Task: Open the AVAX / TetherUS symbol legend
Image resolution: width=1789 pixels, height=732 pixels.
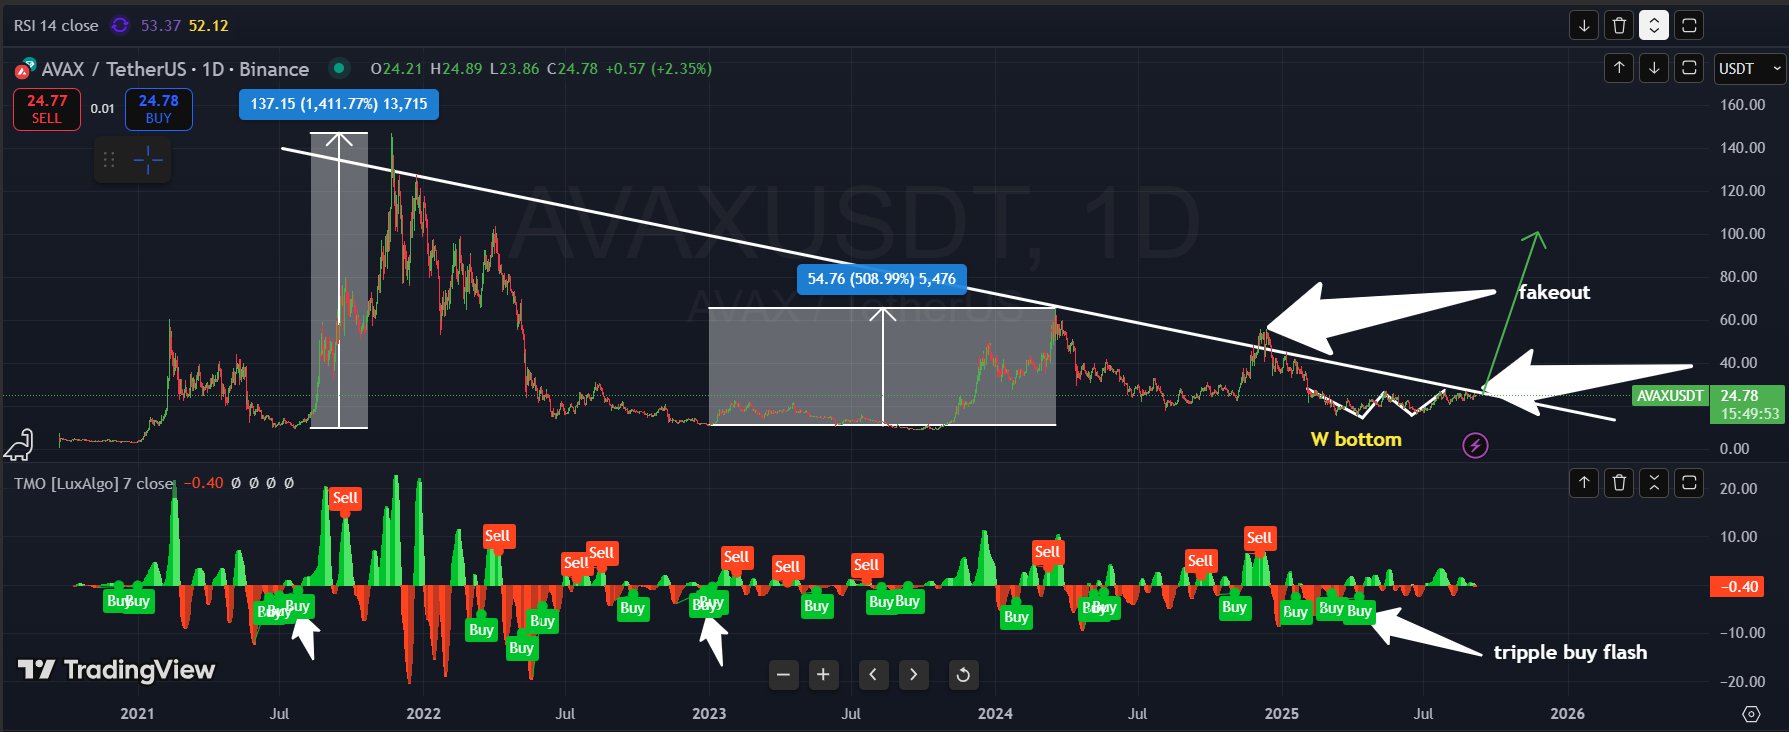Action: [174, 69]
